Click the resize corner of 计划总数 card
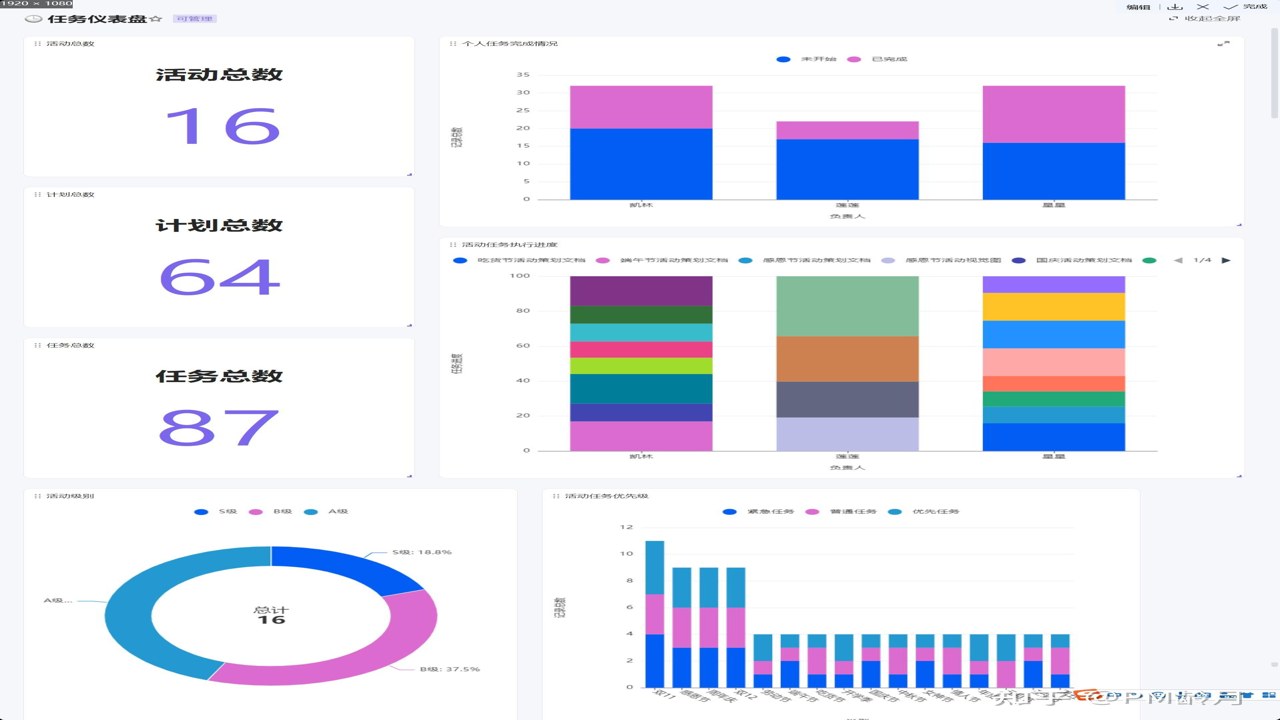 [409, 325]
